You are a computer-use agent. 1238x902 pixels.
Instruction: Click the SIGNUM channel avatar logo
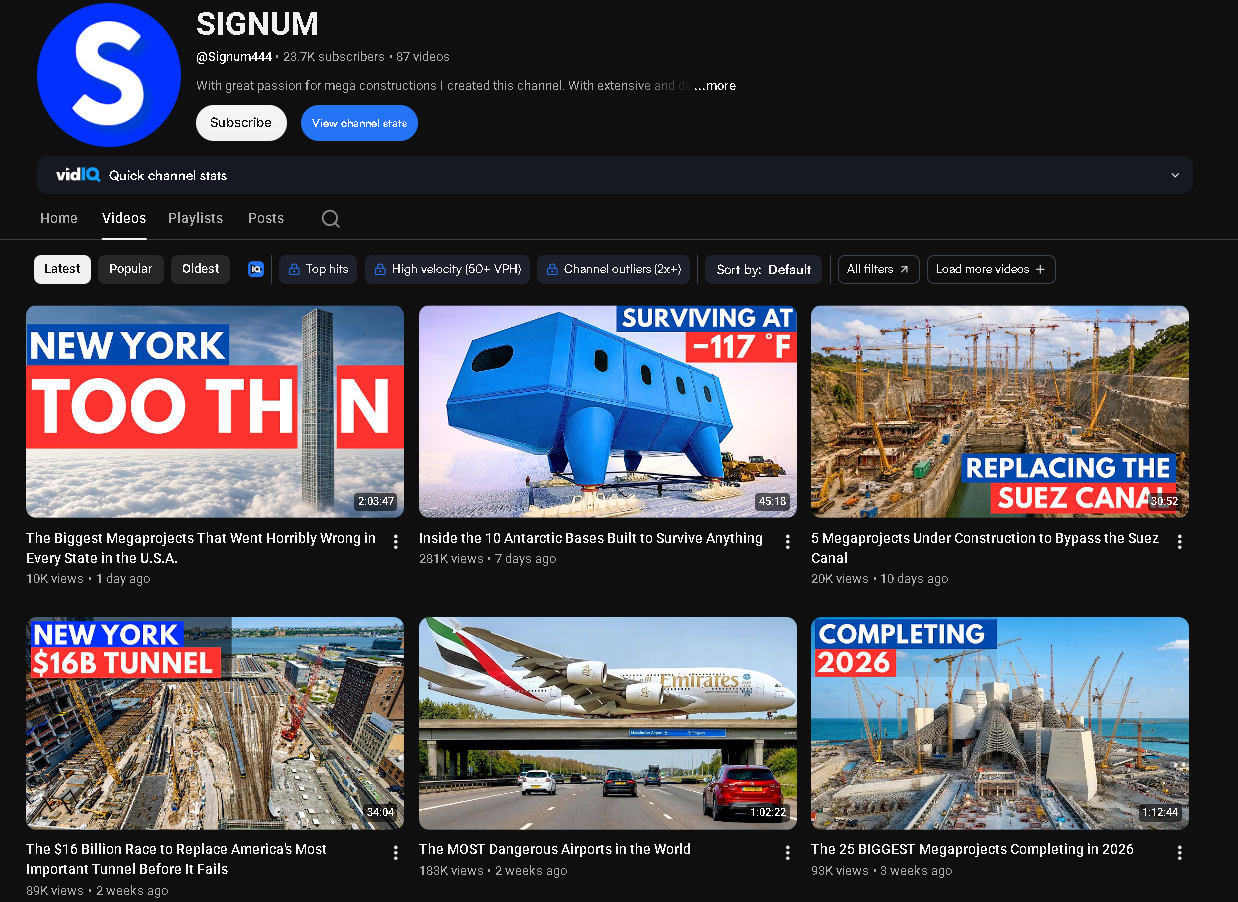click(x=109, y=75)
